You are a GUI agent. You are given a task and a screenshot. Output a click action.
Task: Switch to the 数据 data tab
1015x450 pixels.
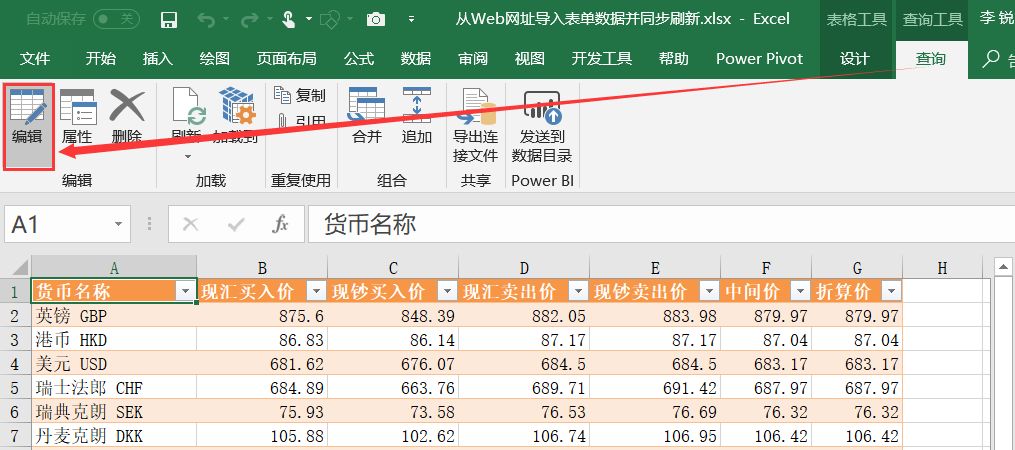[x=416, y=59]
